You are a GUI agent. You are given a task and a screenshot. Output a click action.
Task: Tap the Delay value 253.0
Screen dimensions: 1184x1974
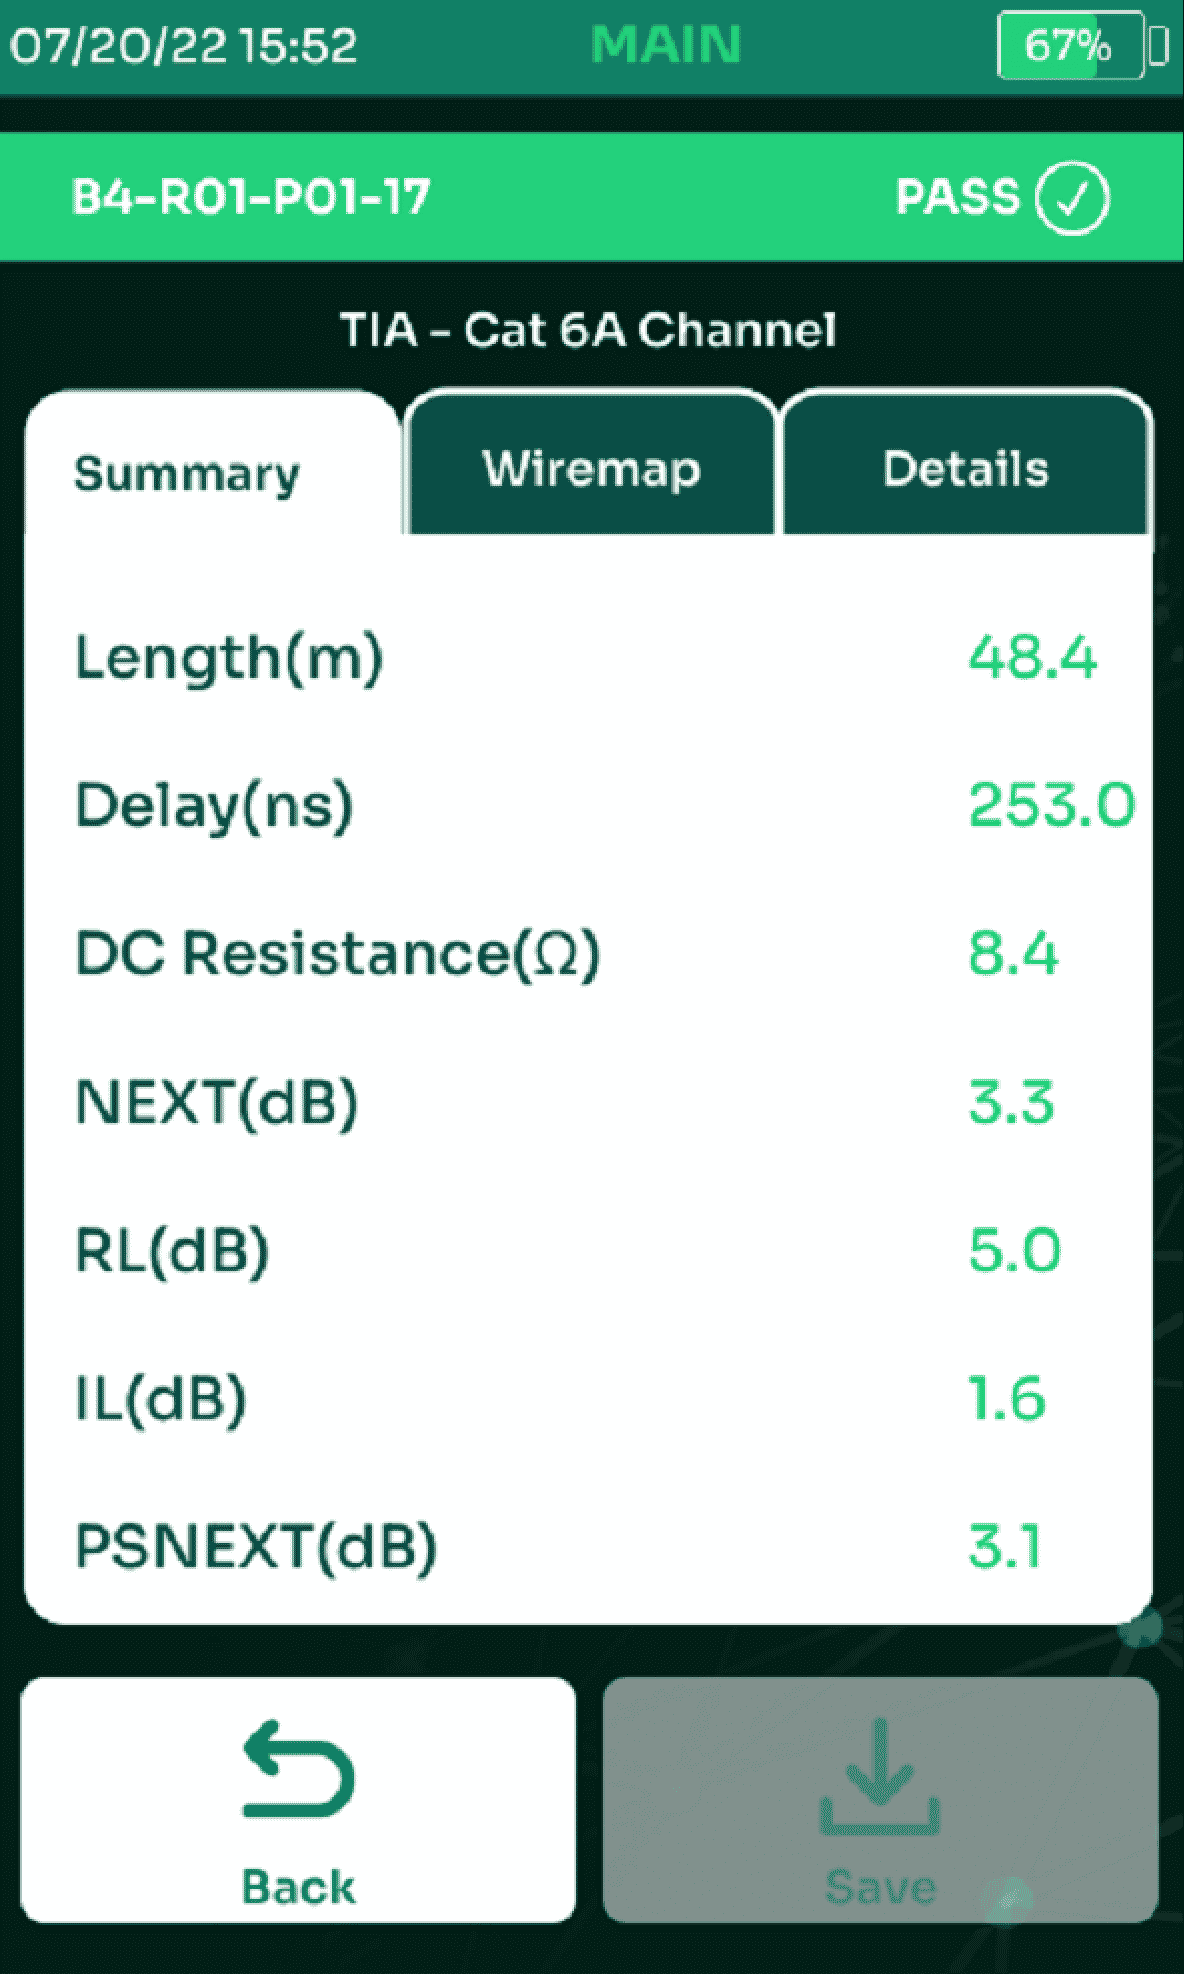tap(1051, 805)
